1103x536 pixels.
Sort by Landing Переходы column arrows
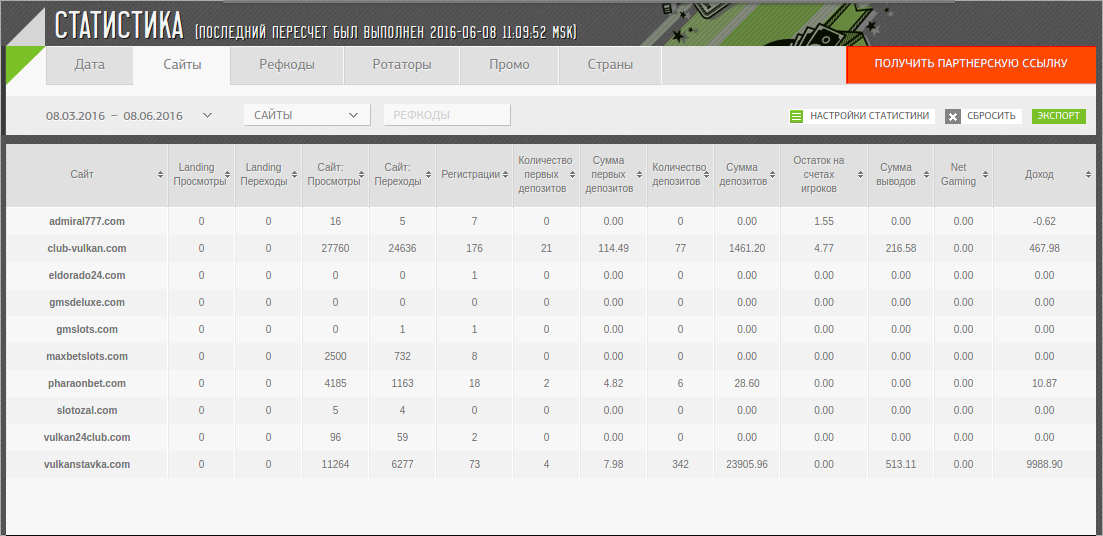coord(295,174)
